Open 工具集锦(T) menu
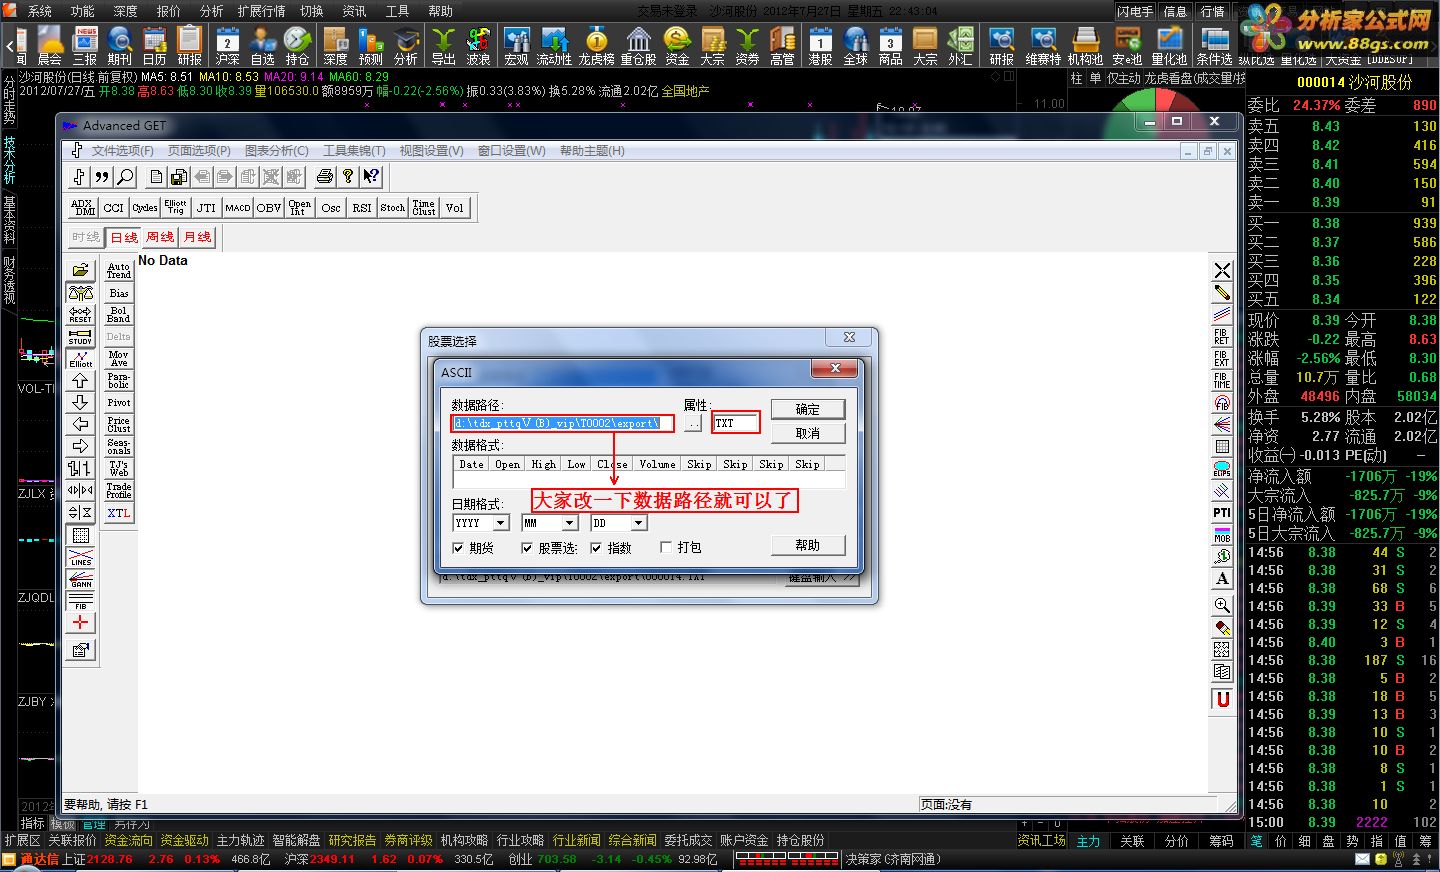 click(x=354, y=151)
